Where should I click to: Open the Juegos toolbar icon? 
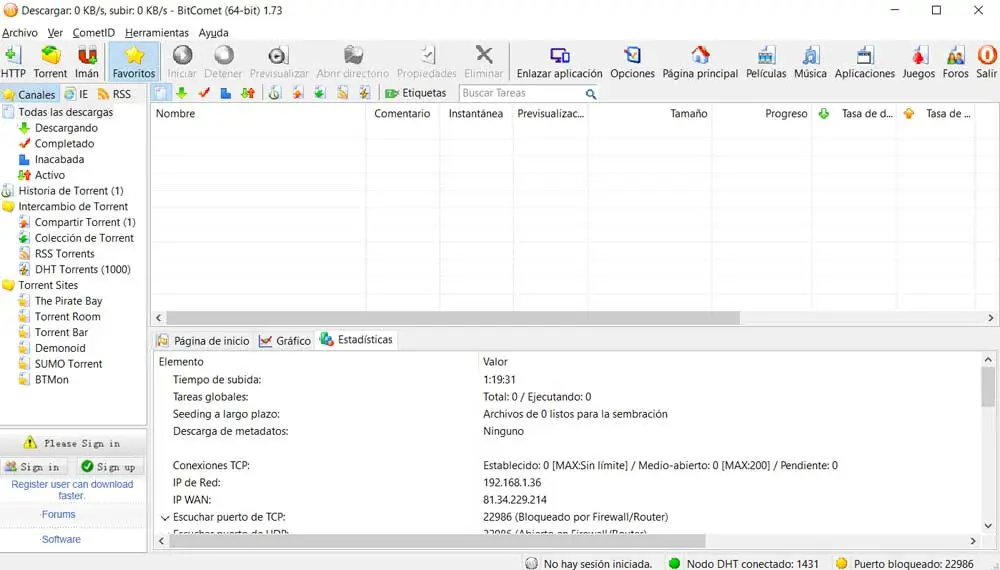(x=918, y=62)
